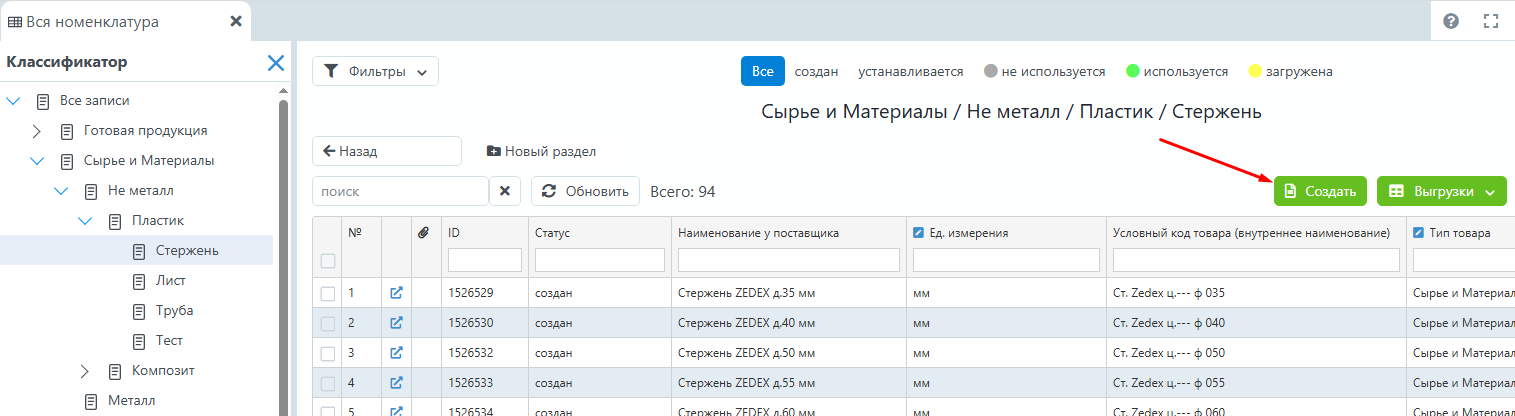This screenshot has width=1515, height=416.
Task: Toggle the Ед. измерения column checkbox
Action: pyautogui.click(x=918, y=233)
